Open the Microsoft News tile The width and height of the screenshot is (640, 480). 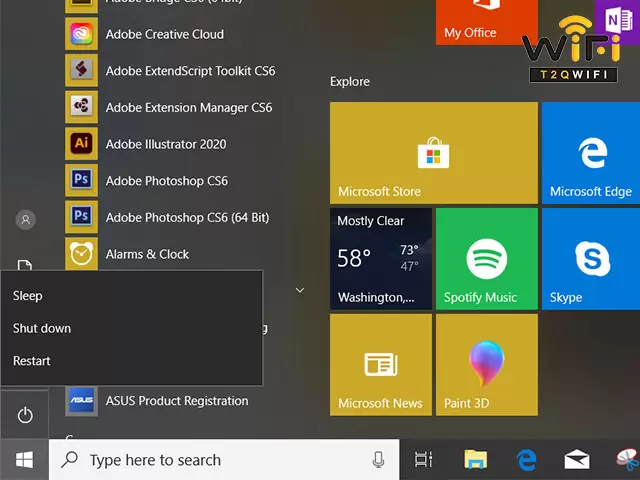(x=381, y=365)
